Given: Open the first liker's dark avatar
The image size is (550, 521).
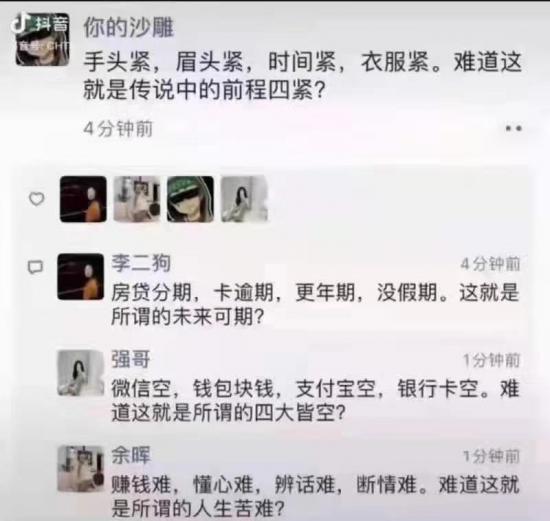Looking at the screenshot, I should pyautogui.click(x=83, y=199).
